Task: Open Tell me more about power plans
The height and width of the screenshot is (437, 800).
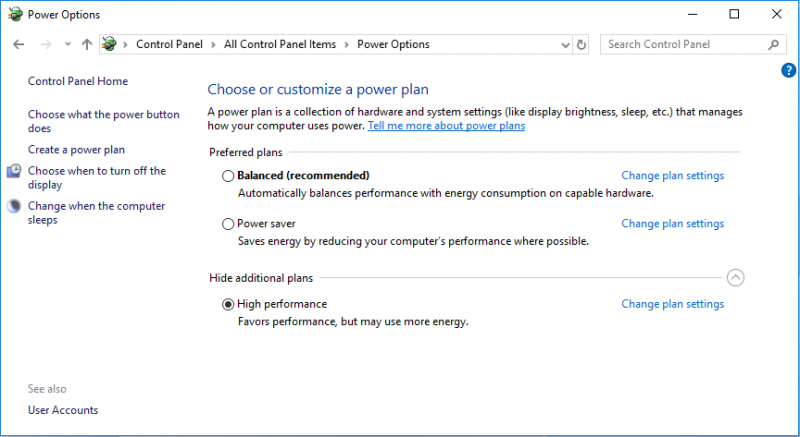Action: 446,125
